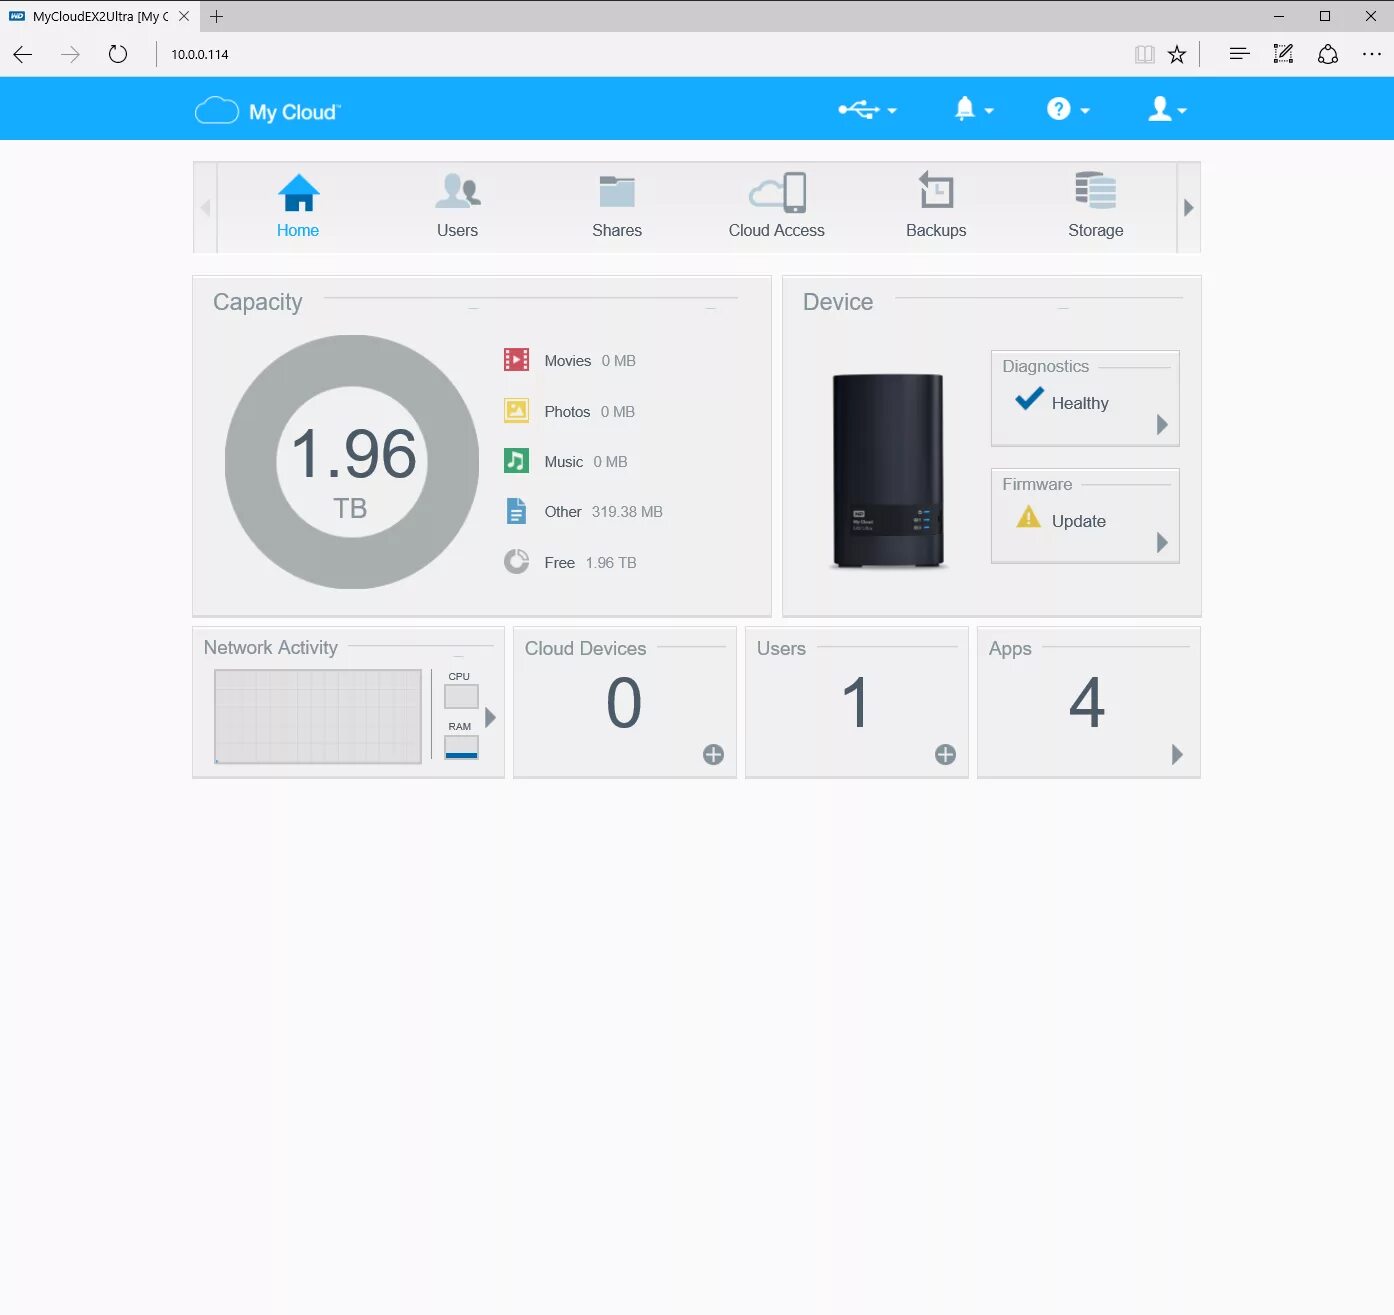Click the Network Activity graph

pyautogui.click(x=317, y=716)
